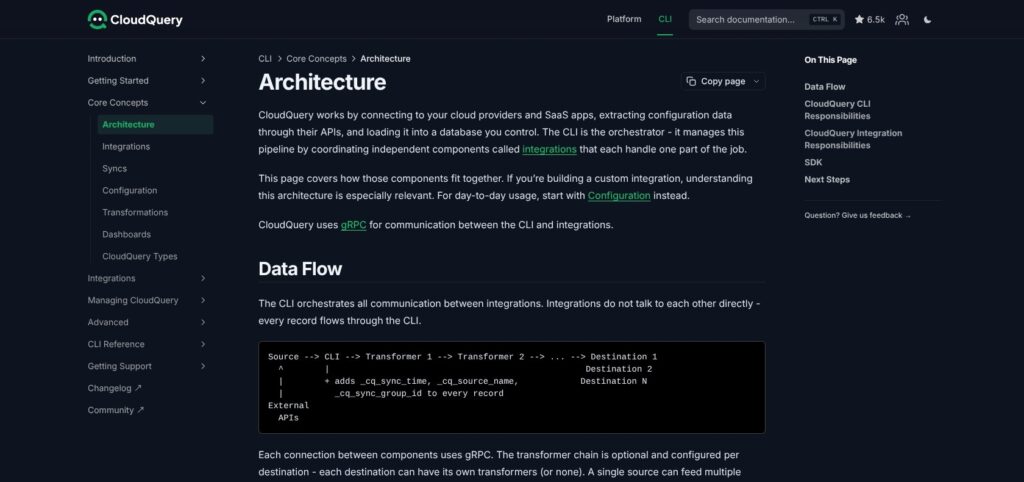Jump to SDK in On This Page
The image size is (1024, 482).
coord(813,163)
